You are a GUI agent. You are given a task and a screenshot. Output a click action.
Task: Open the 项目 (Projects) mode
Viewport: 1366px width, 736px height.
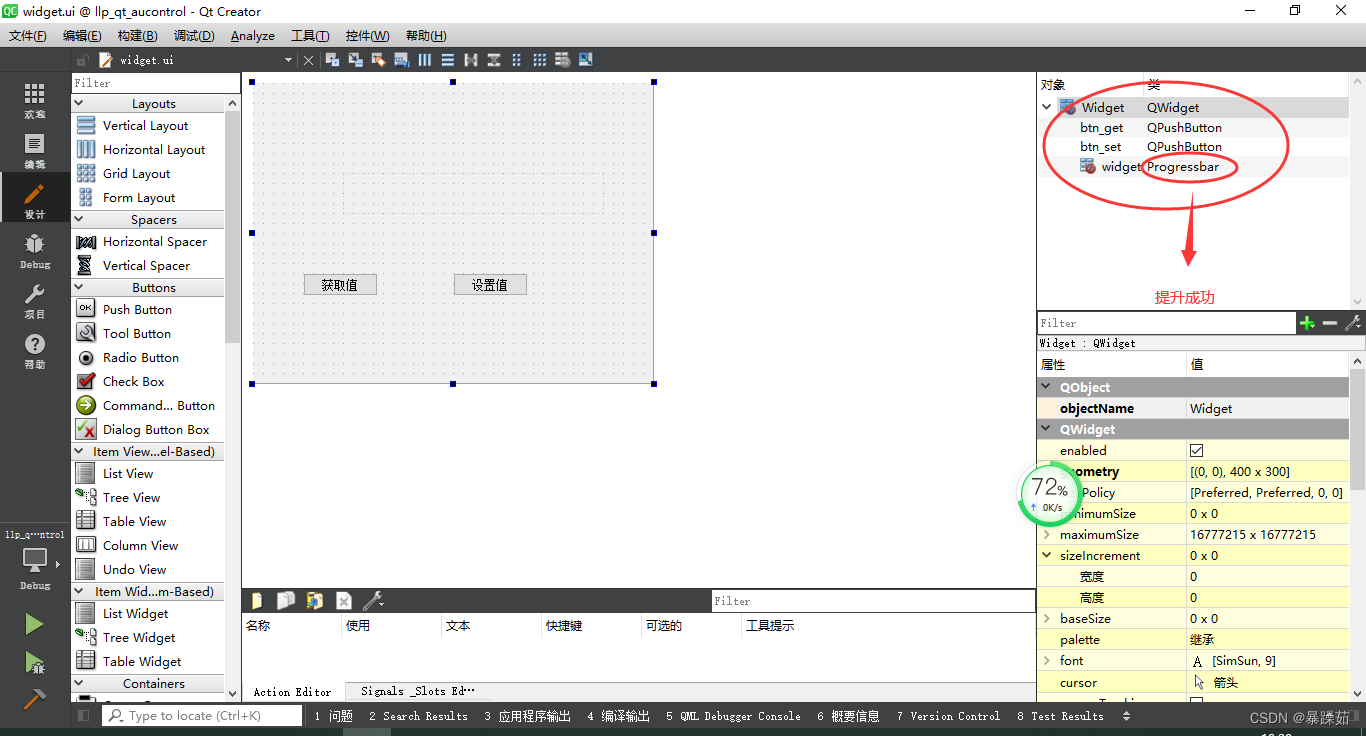pyautogui.click(x=34, y=300)
